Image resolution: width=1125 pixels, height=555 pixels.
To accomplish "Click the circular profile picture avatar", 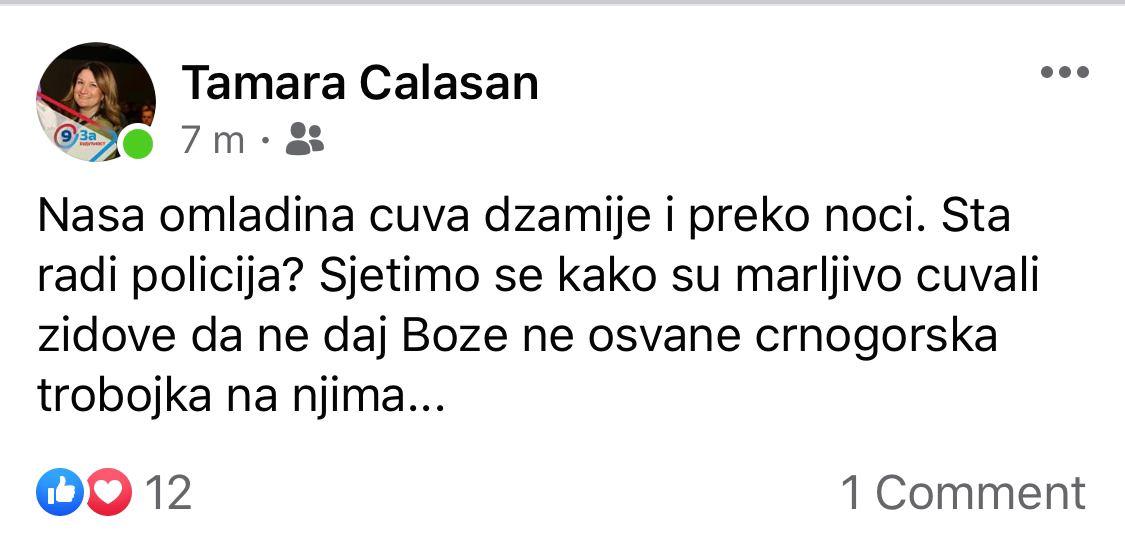I will [96, 102].
